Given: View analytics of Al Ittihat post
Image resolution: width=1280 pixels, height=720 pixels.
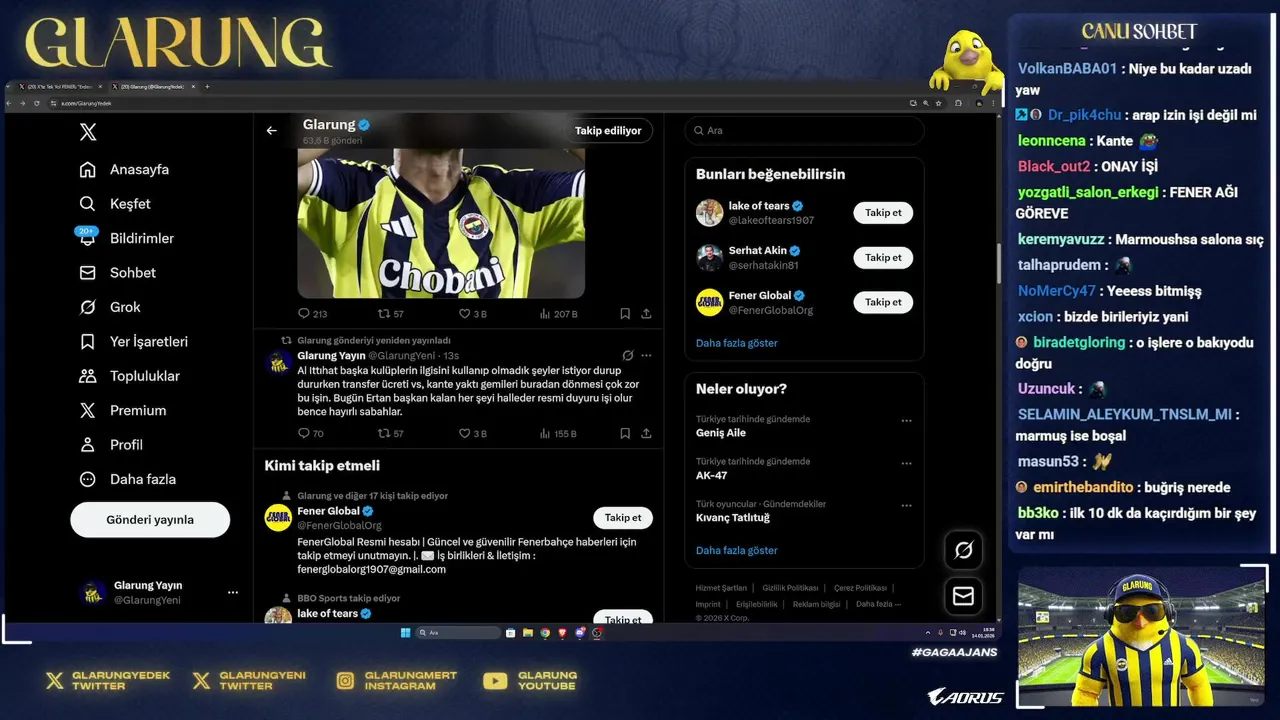Looking at the screenshot, I should 558,433.
